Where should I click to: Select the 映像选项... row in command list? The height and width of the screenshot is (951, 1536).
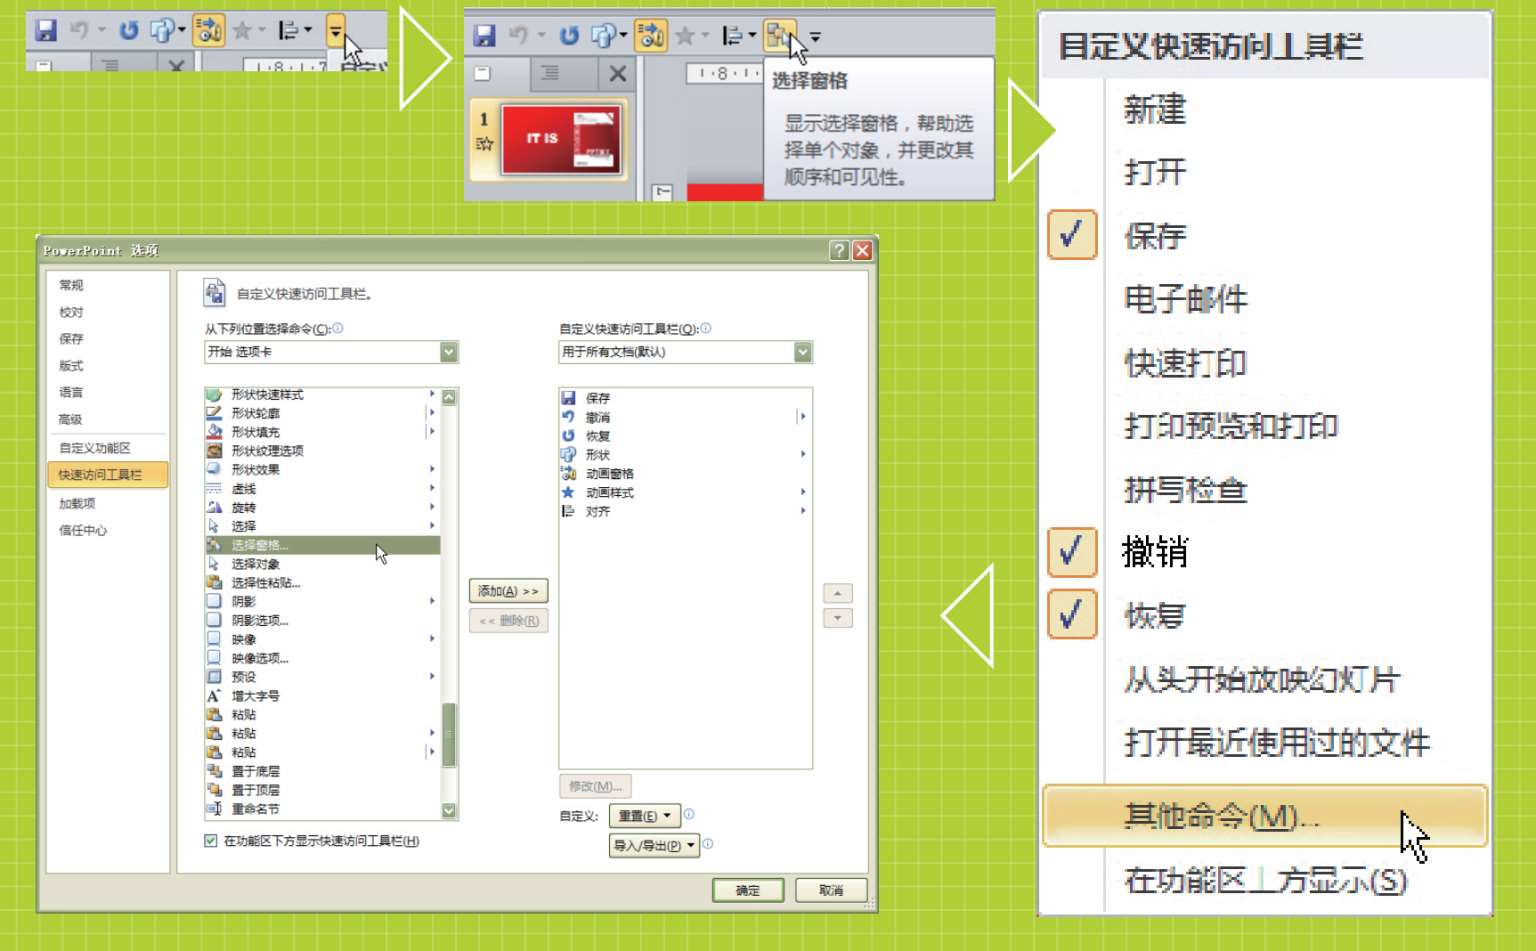pyautogui.click(x=322, y=658)
